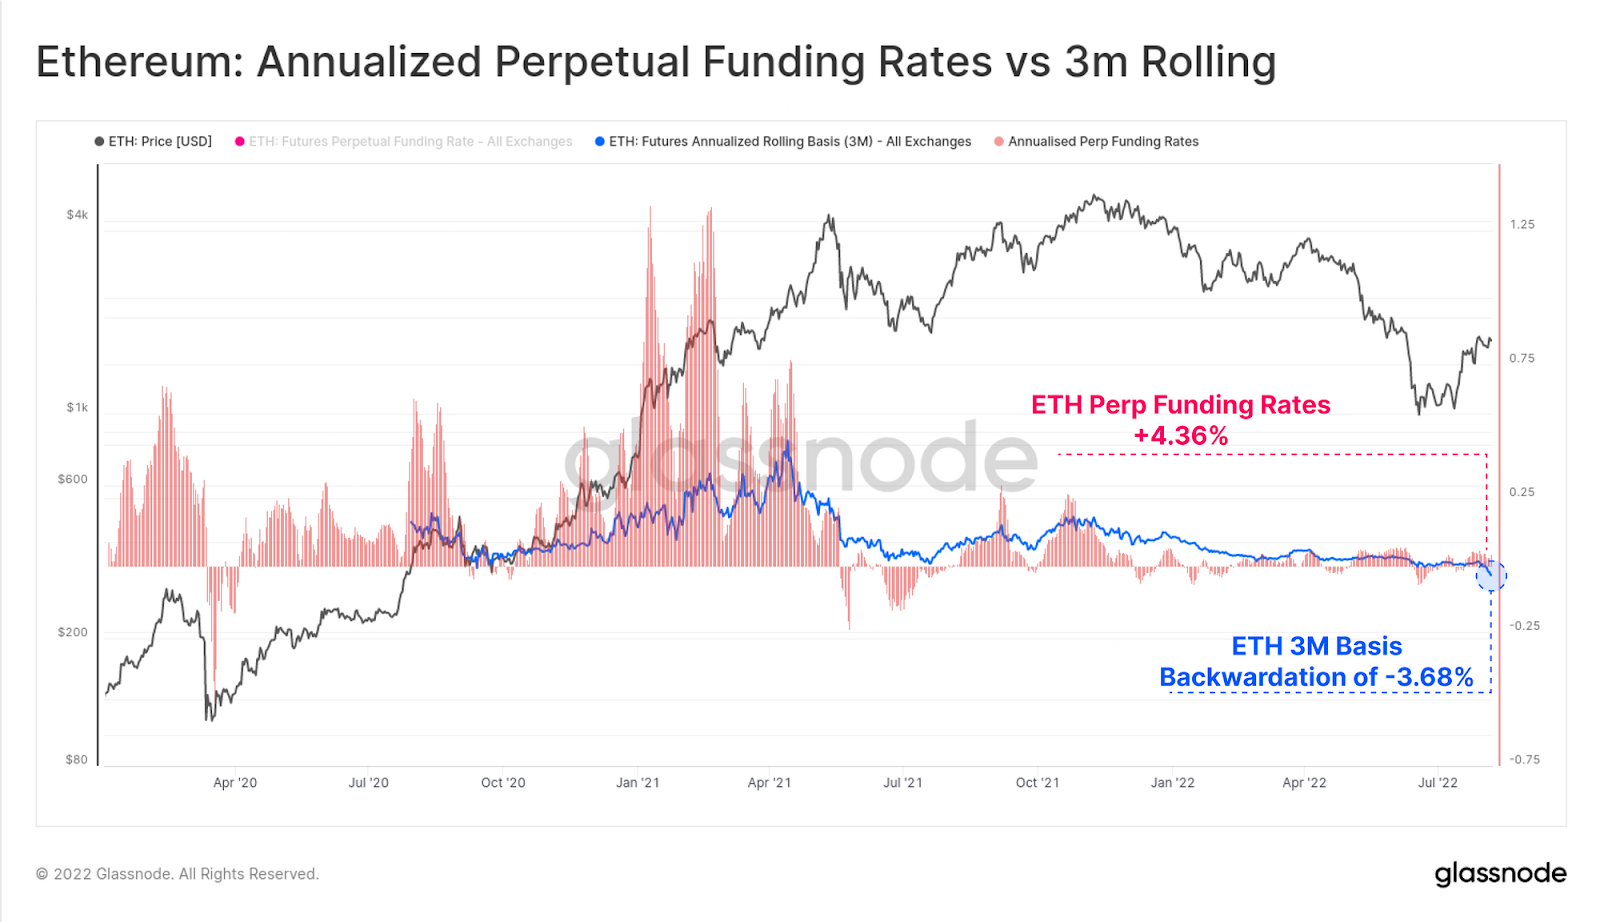The height and width of the screenshot is (922, 1600).
Task: Click the 1.25 right axis label
Action: 1522,224
